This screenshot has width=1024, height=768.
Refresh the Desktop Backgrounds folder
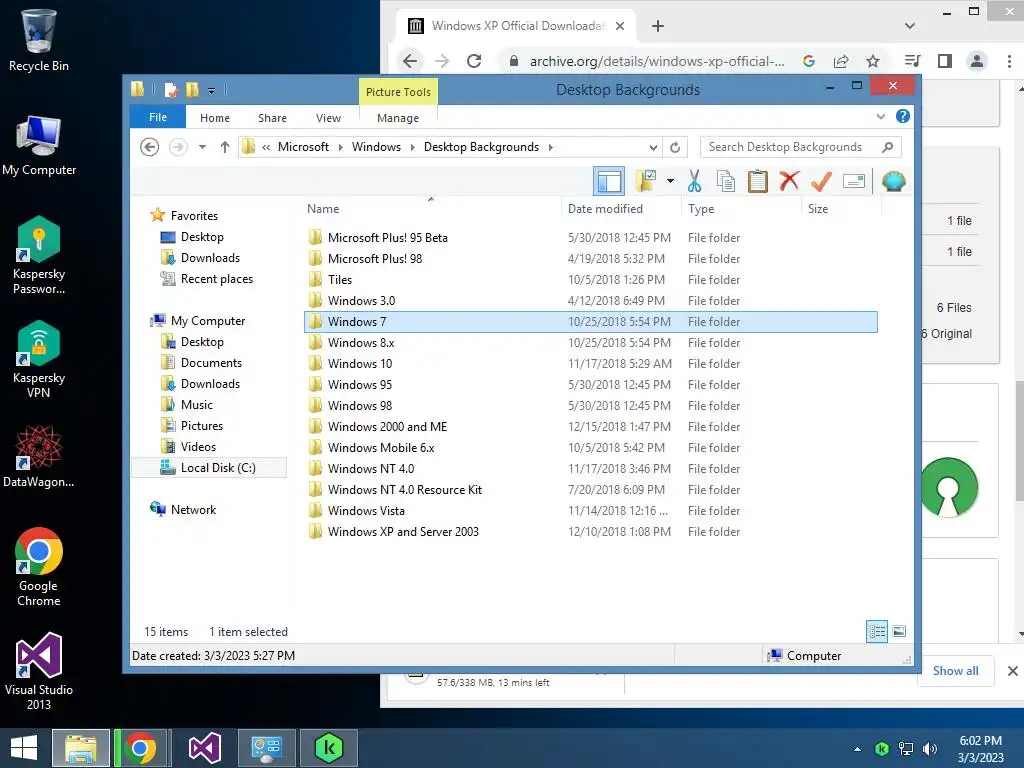click(x=675, y=147)
